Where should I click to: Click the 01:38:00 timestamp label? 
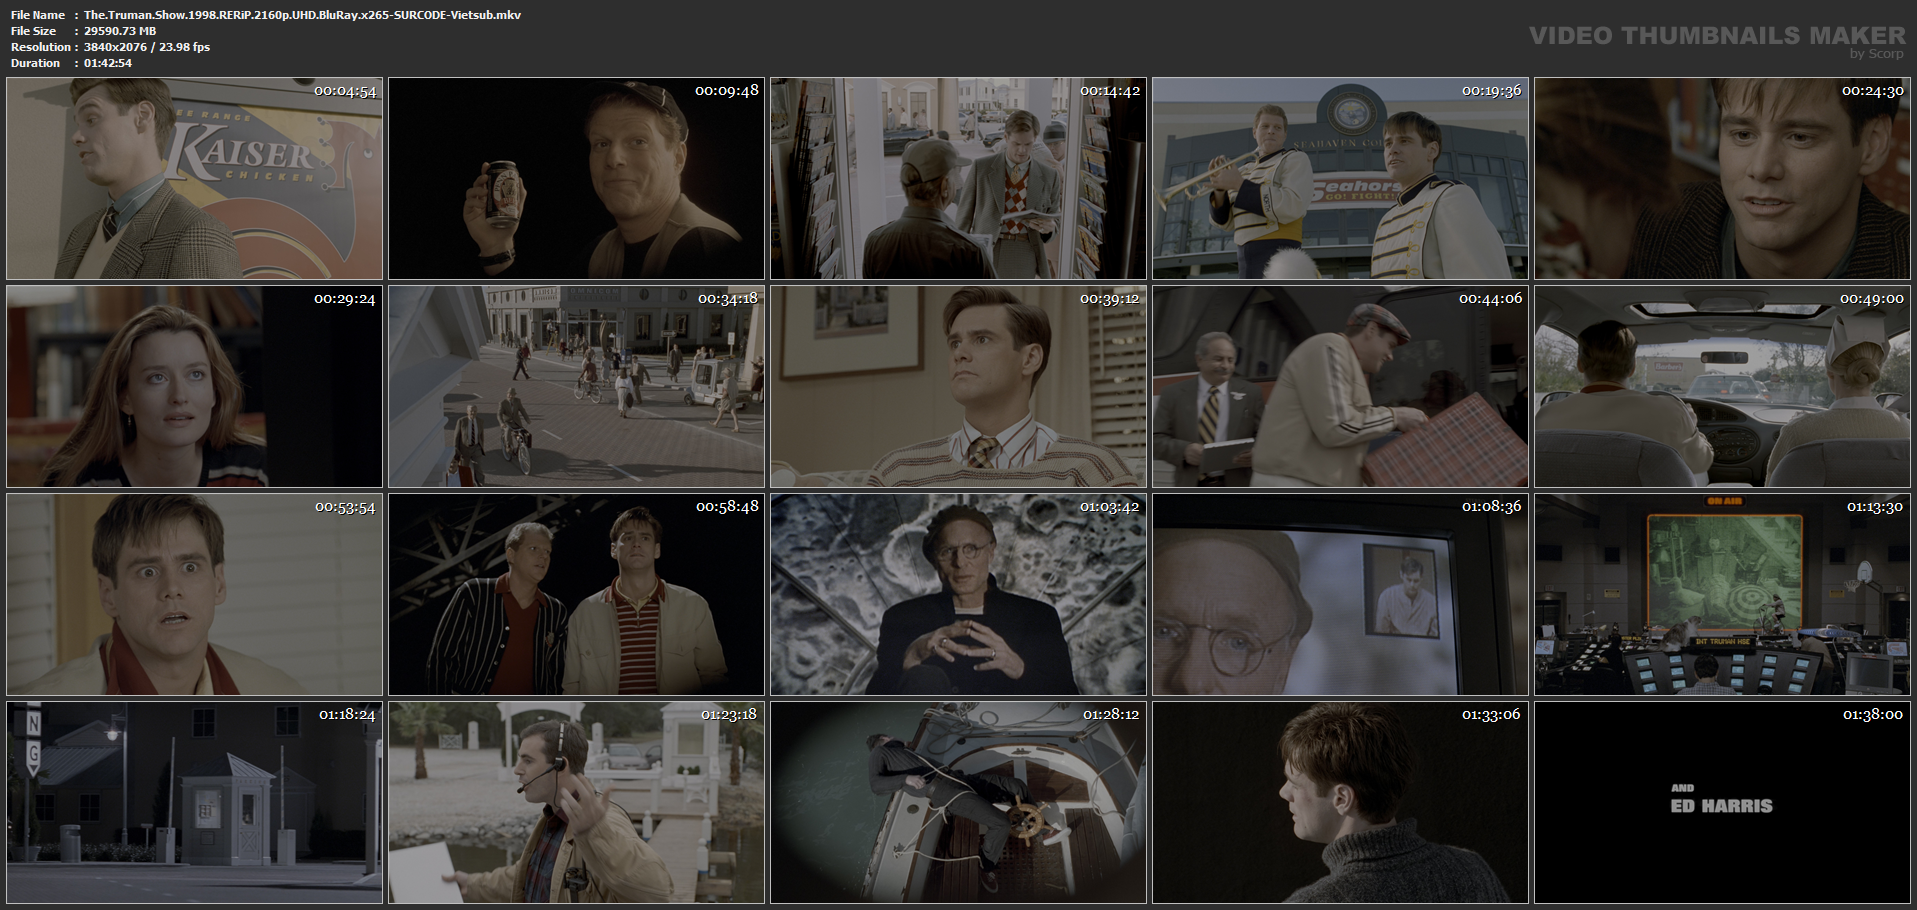(x=1873, y=715)
